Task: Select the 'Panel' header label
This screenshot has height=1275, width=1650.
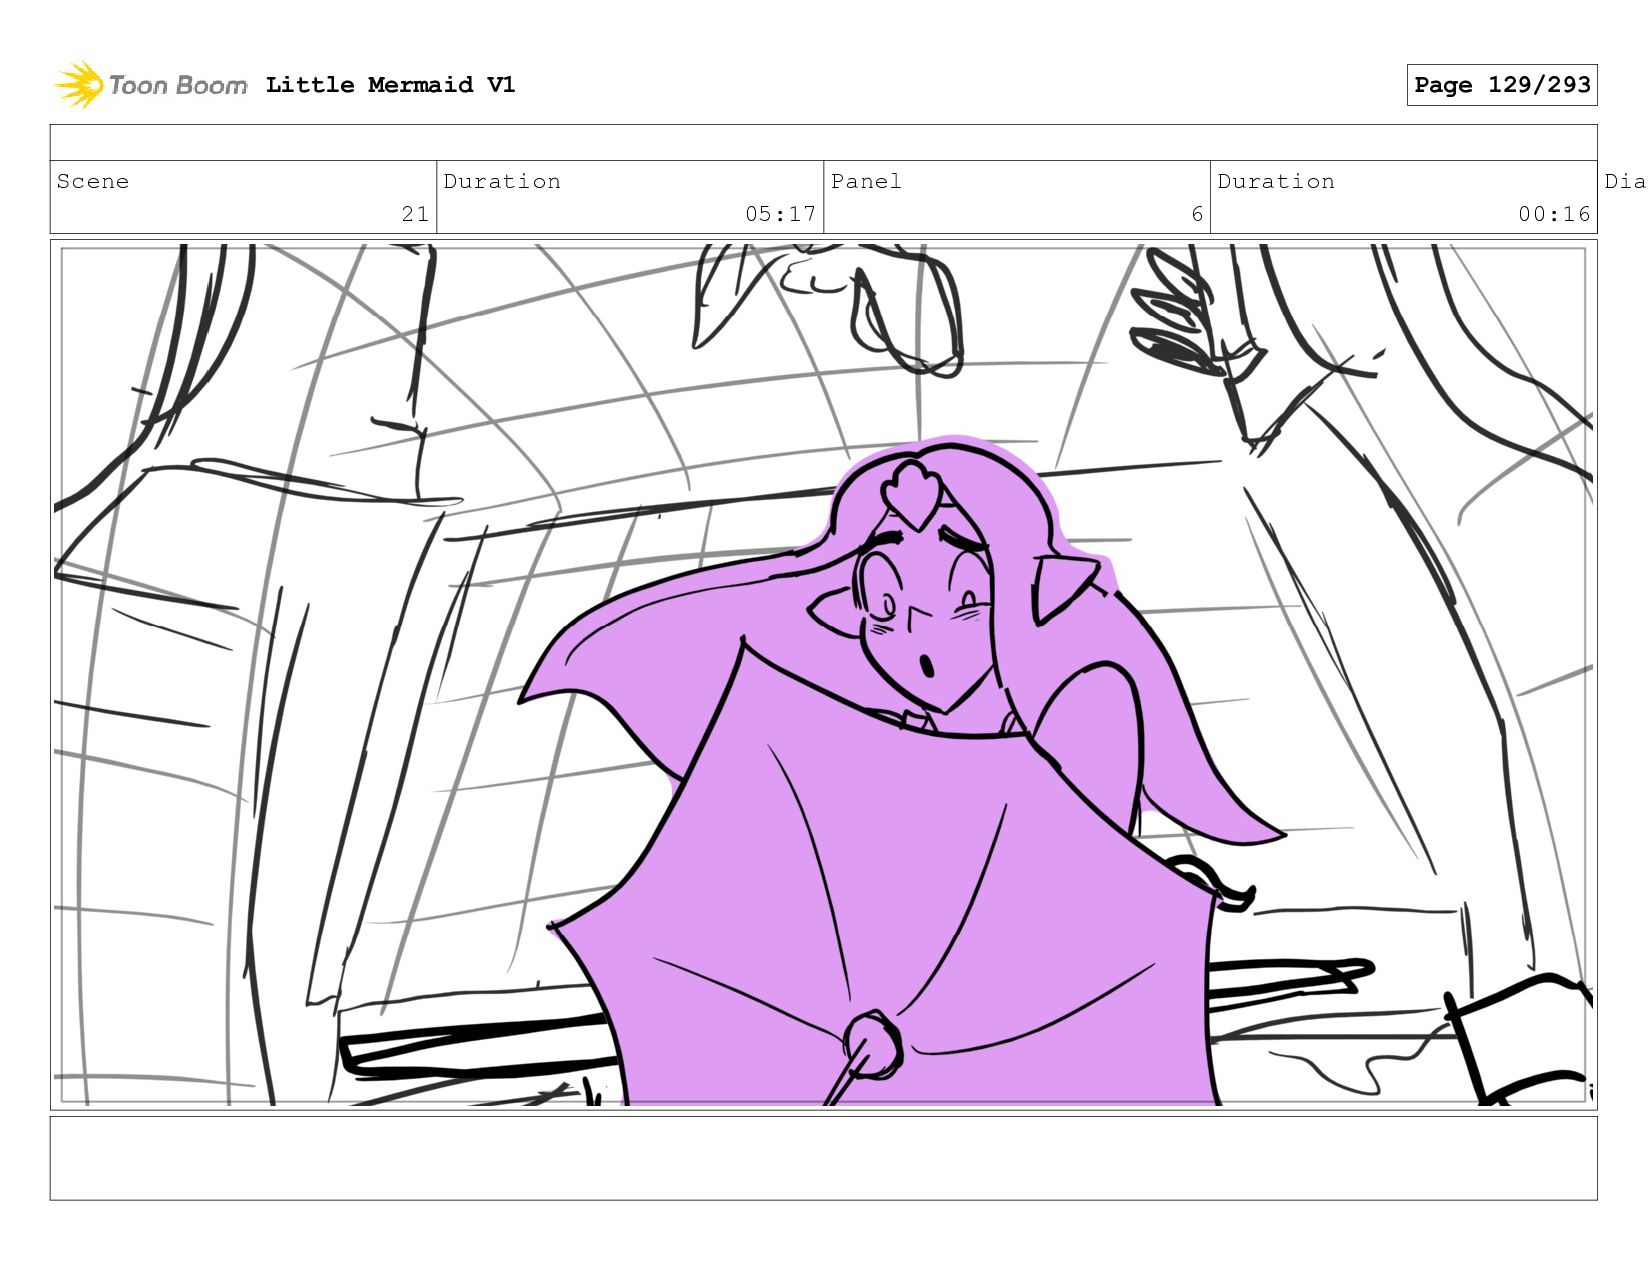Action: click(x=866, y=181)
